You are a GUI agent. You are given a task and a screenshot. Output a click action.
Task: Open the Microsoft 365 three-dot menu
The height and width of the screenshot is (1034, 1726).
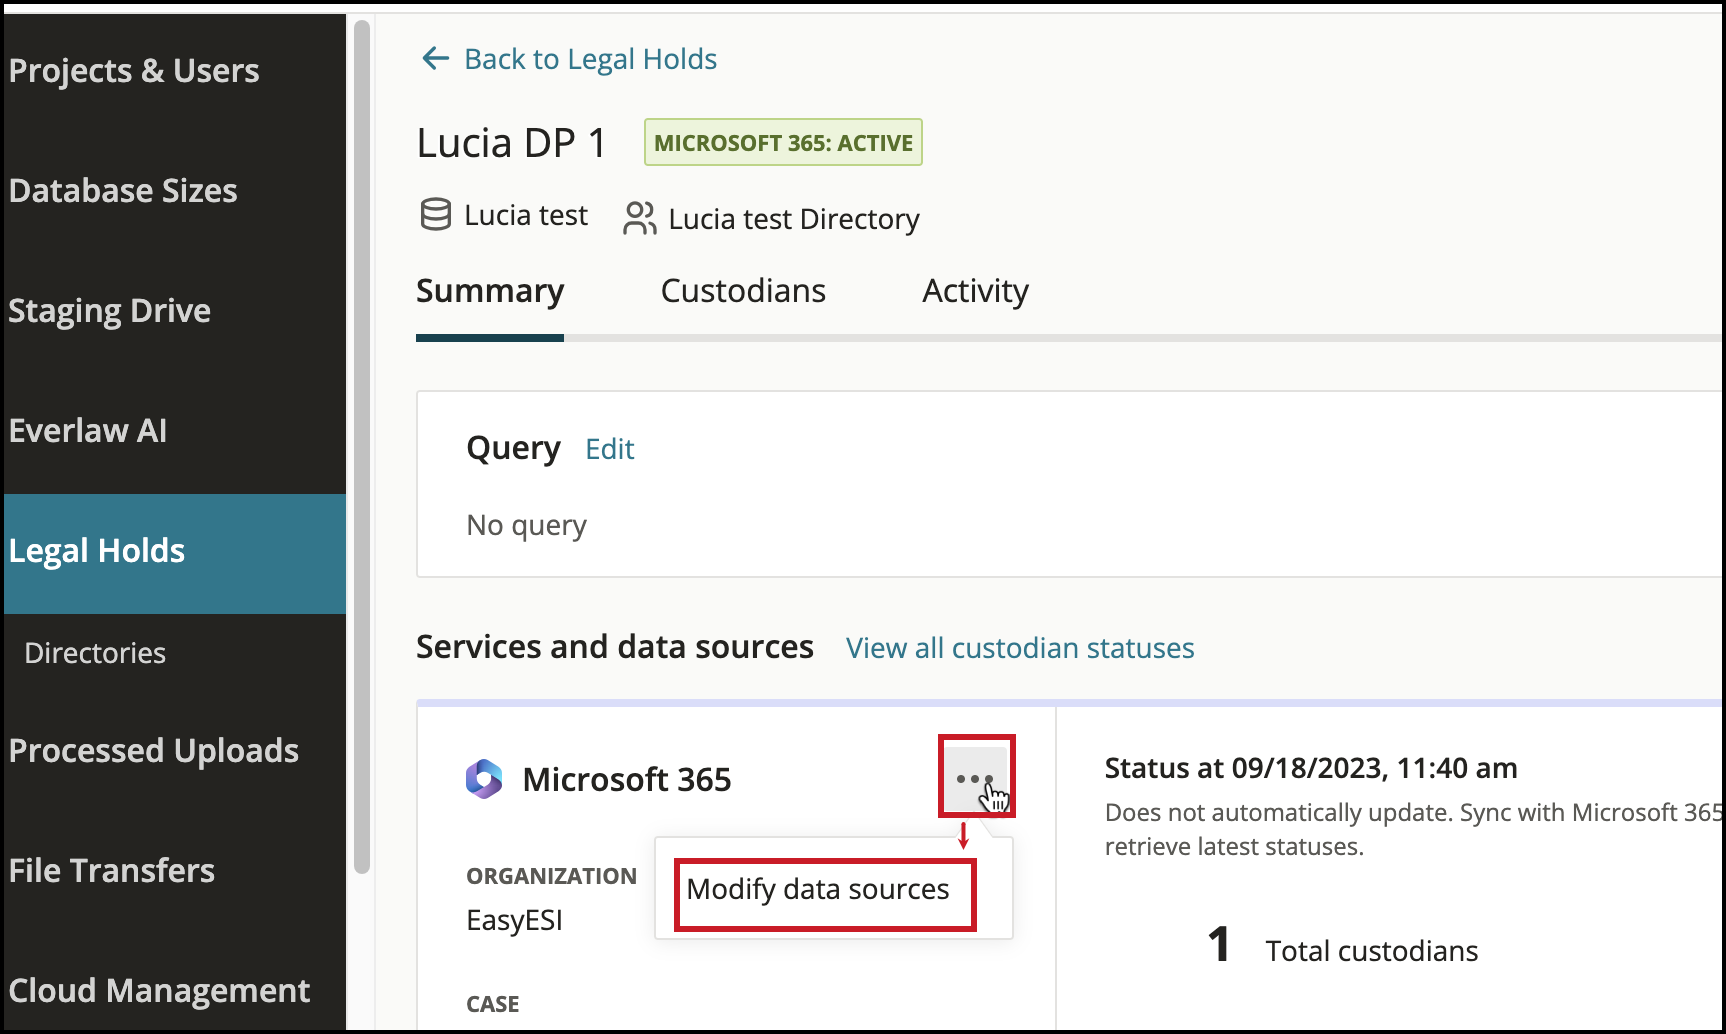tap(976, 777)
